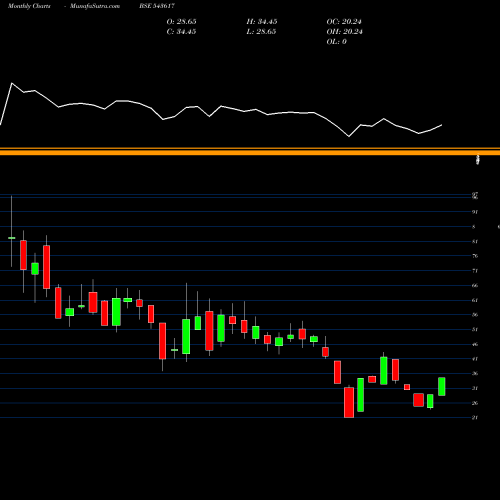The width and height of the screenshot is (500, 500).
Task: Select the "L: 28.65" low value
Action: [x=261, y=32]
